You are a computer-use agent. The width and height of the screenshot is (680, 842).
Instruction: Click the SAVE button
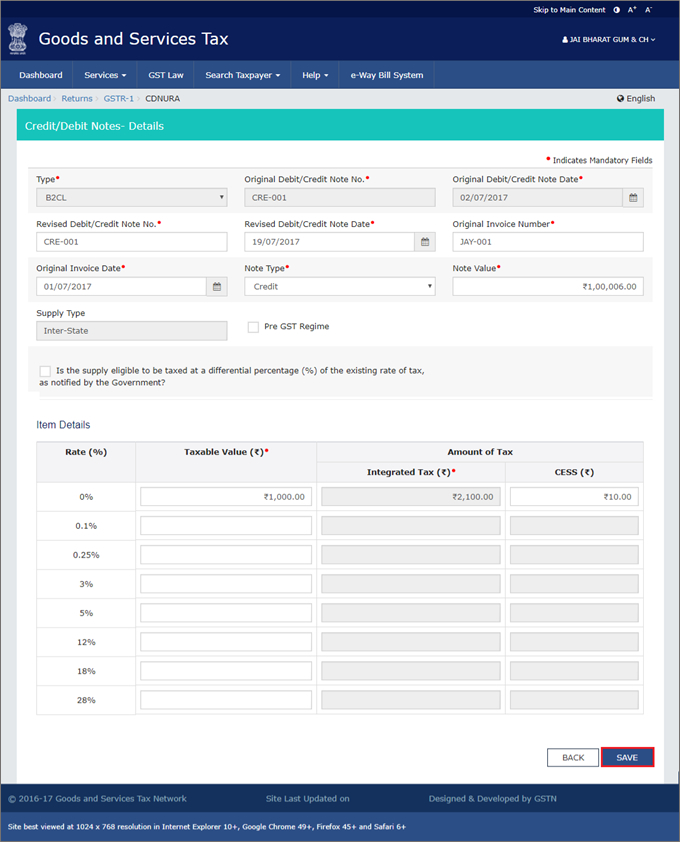coord(627,757)
